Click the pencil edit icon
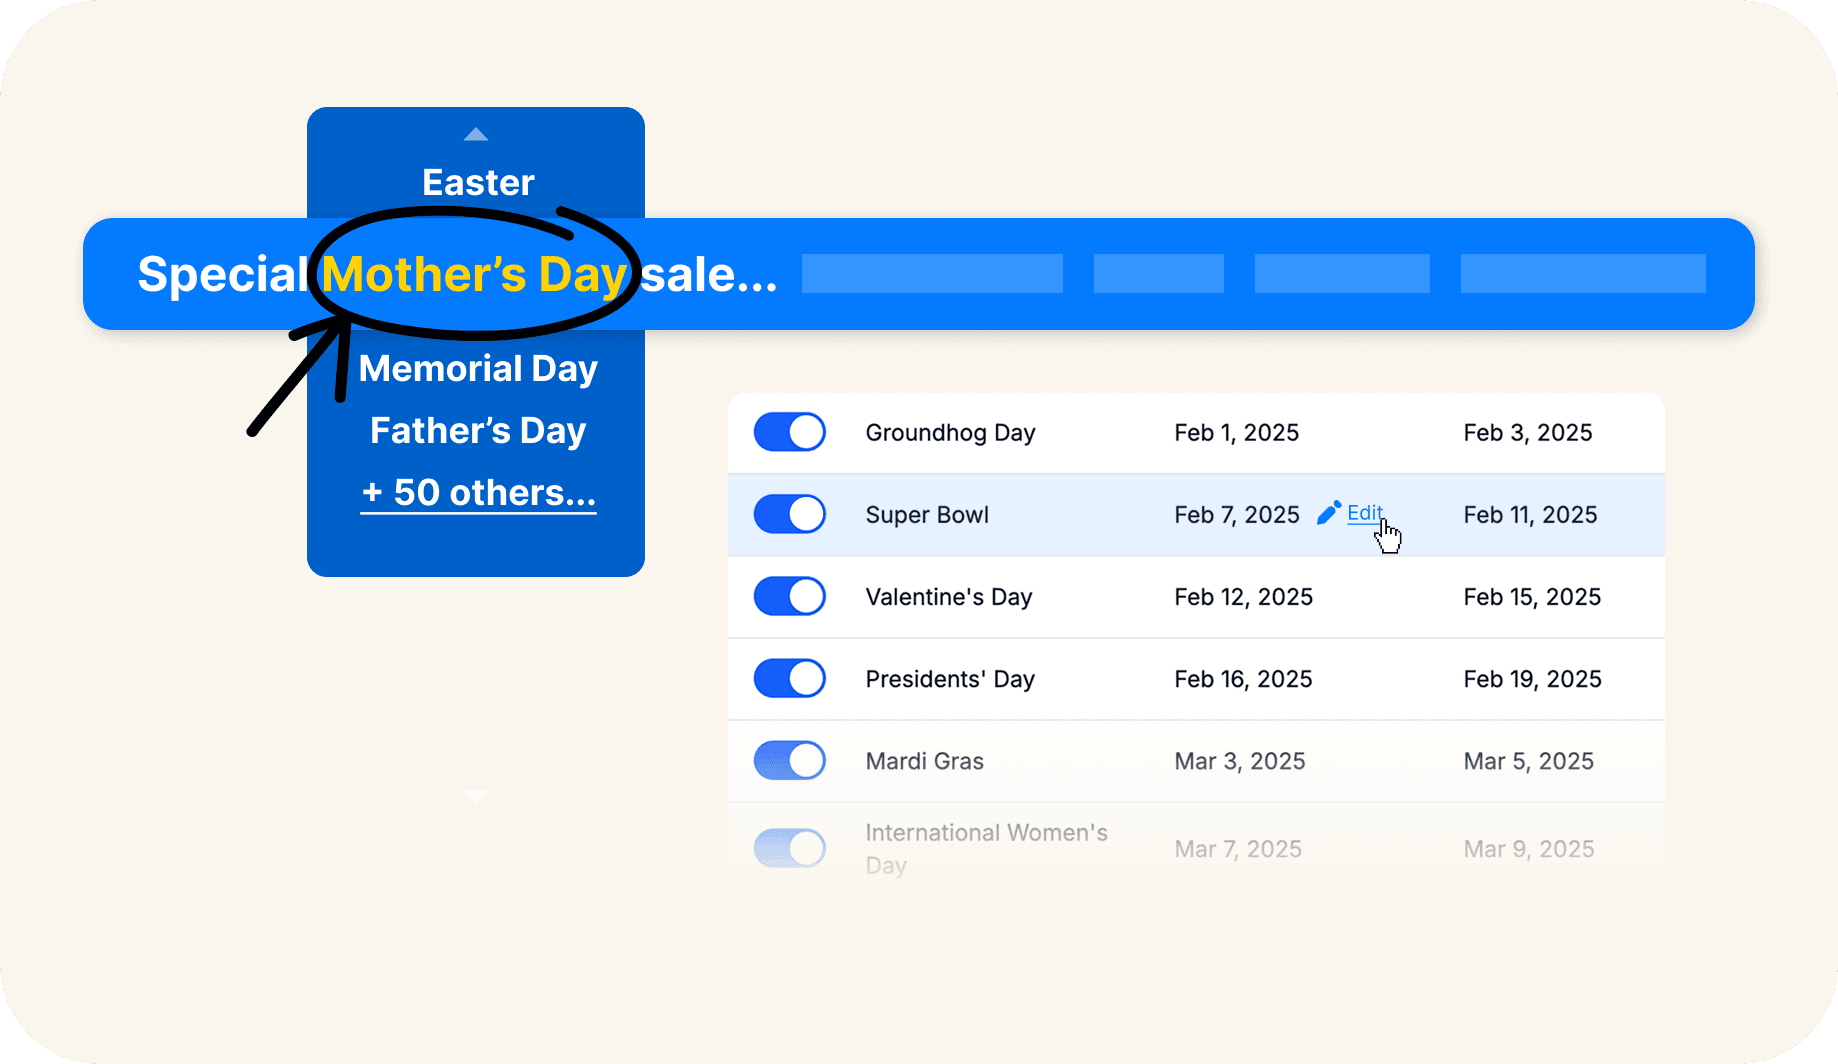 1328,513
